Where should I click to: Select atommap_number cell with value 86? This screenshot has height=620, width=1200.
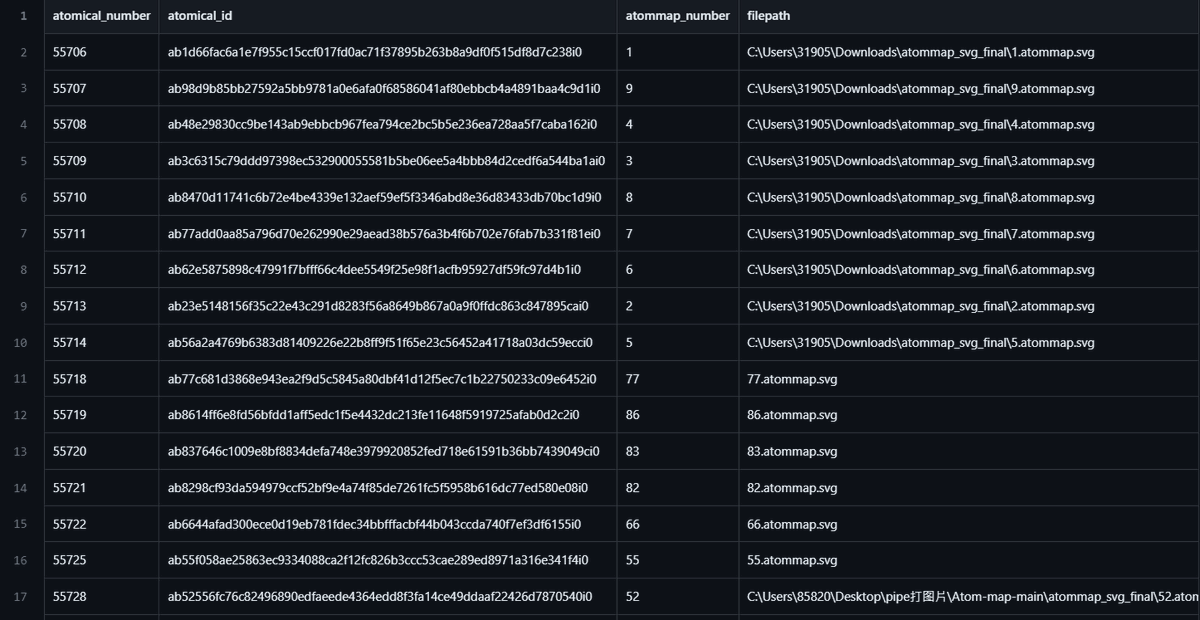pos(677,415)
